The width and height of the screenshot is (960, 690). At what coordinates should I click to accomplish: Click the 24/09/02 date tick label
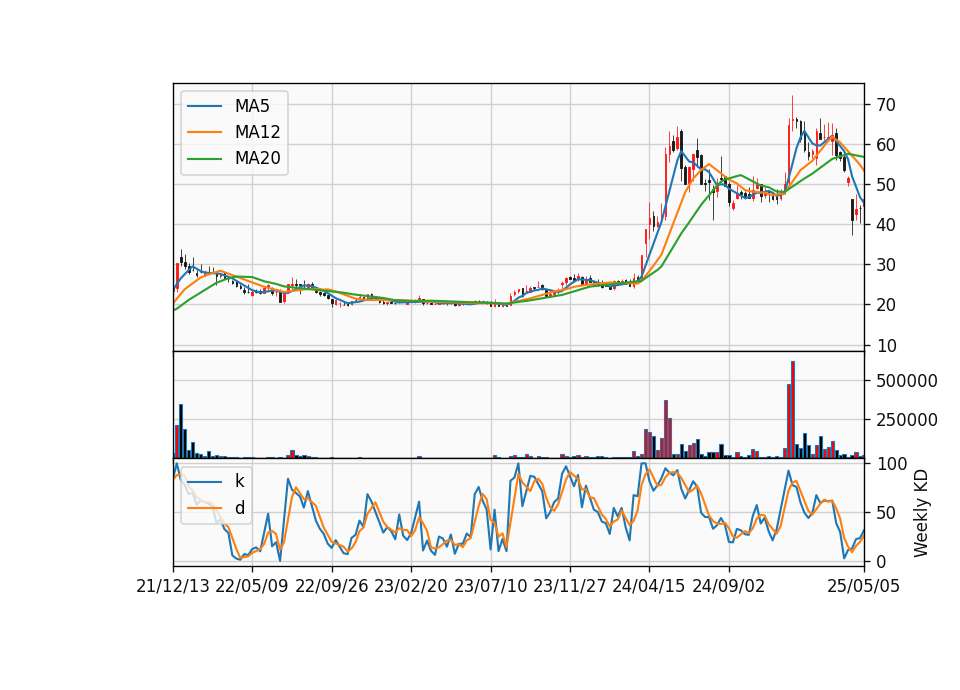pyautogui.click(x=729, y=586)
